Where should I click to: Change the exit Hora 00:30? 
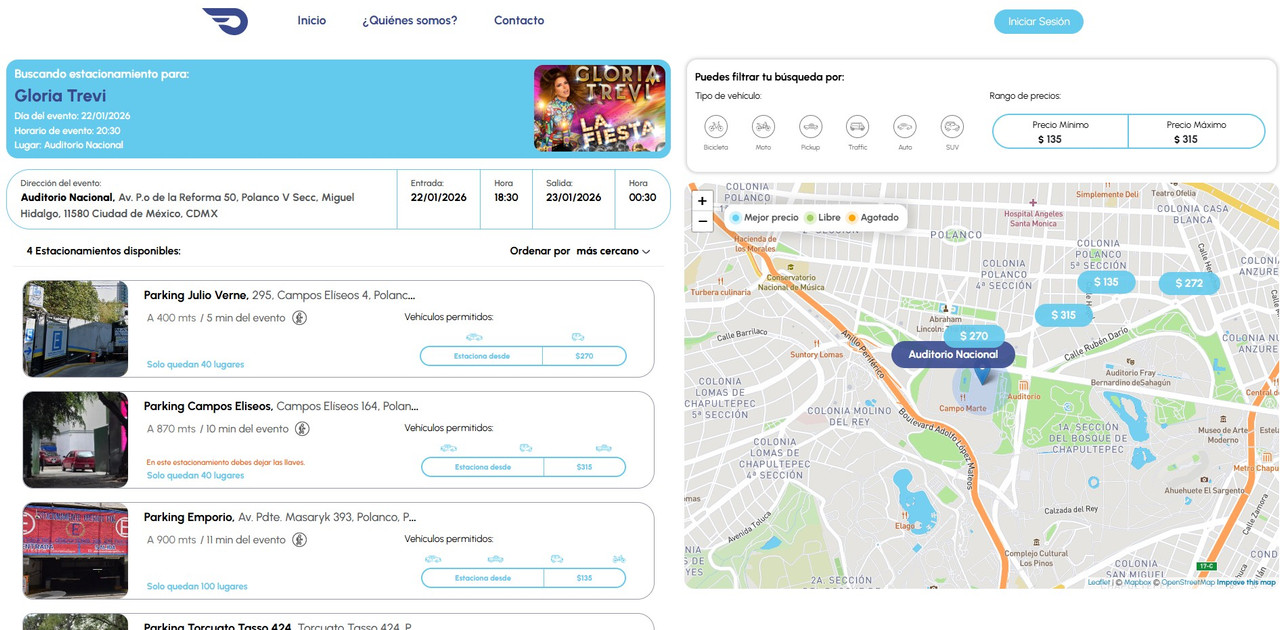coord(642,197)
